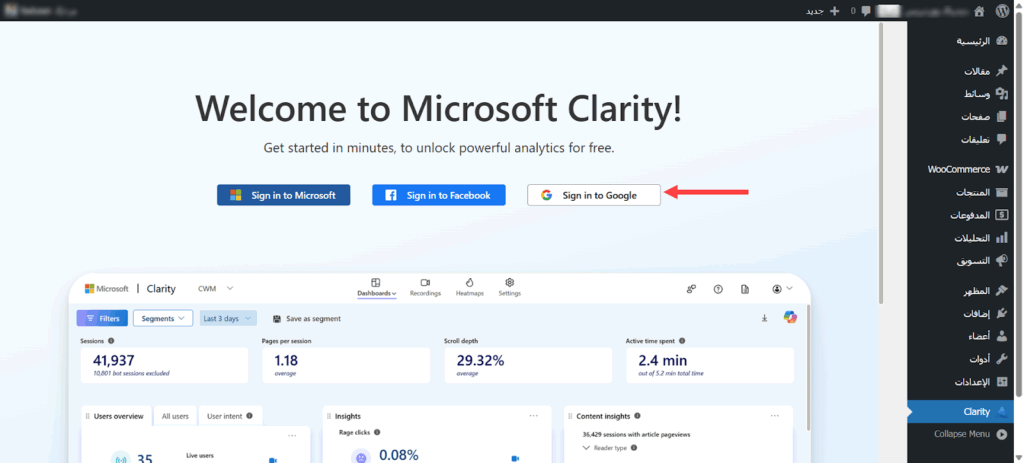The image size is (1024, 463).
Task: Click the Settings gear in Clarity preview
Action: coord(509,288)
